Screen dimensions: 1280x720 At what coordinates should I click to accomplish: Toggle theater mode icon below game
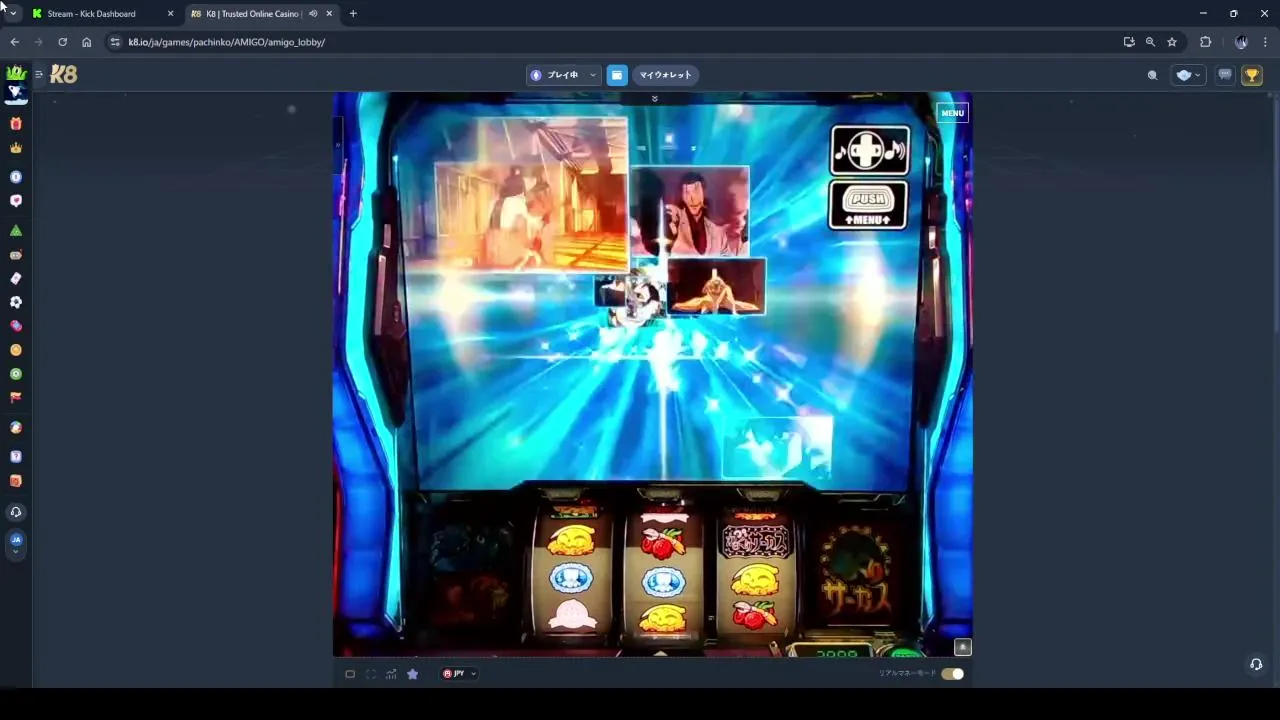pyautogui.click(x=350, y=674)
